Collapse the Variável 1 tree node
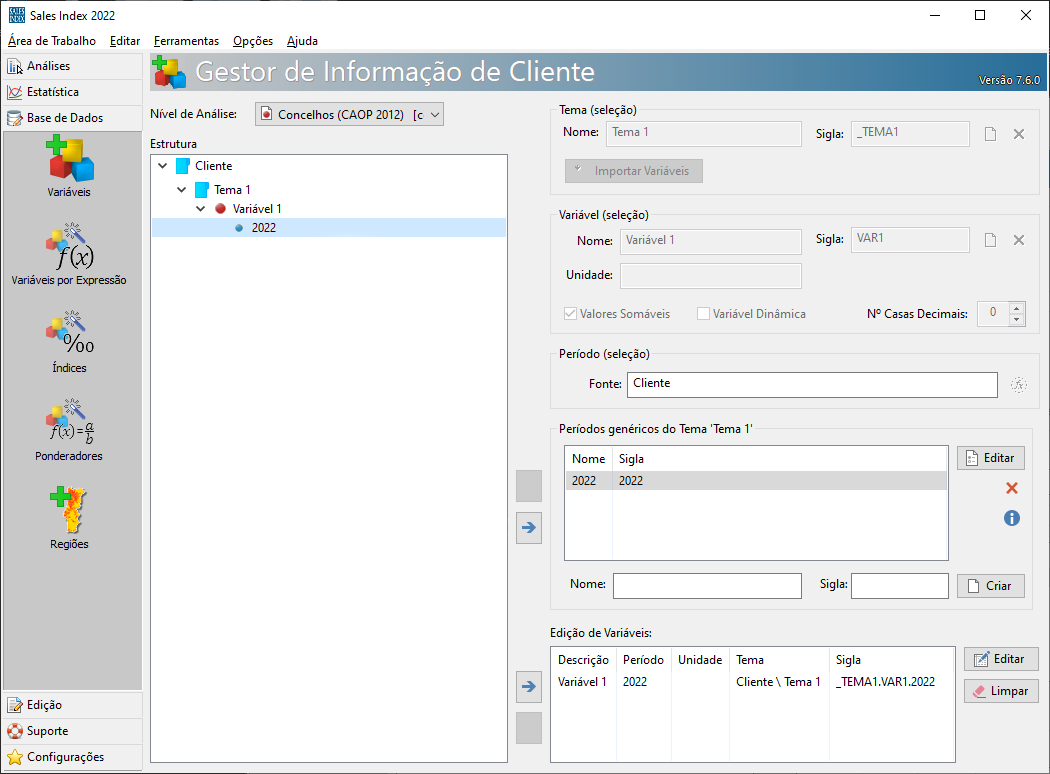1050x774 pixels. [x=200, y=208]
